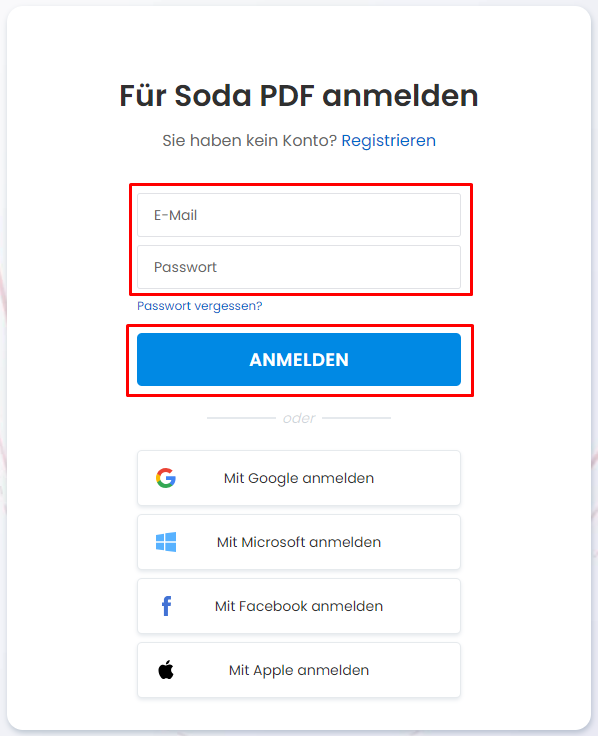The width and height of the screenshot is (598, 736).
Task: Click the Google G logo icon
Action: 166,478
